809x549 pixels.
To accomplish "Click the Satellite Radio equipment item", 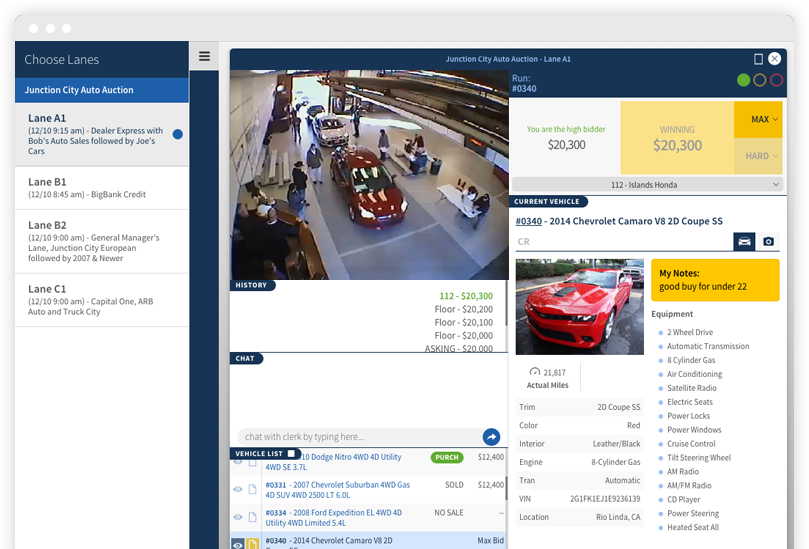I will click(691, 388).
